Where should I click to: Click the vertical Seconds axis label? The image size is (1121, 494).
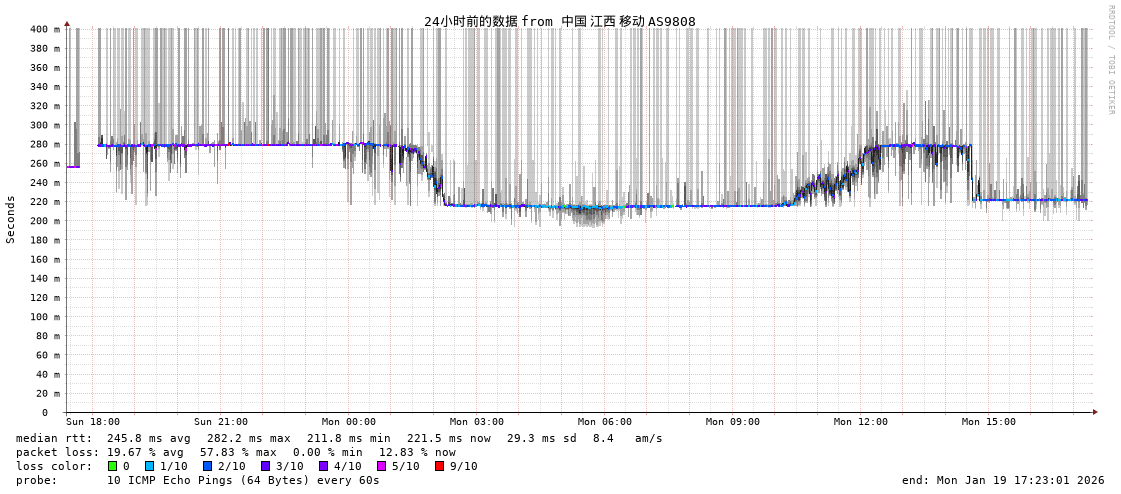point(11,219)
